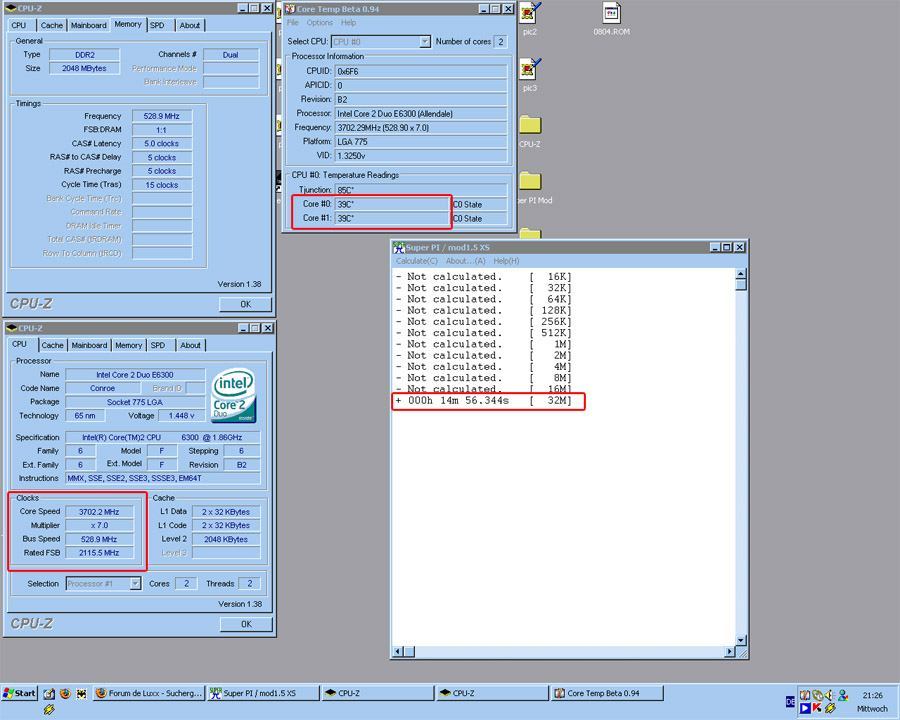The height and width of the screenshot is (720, 900).
Task: Click the red Kaspersky K tray icon
Action: pos(817,708)
